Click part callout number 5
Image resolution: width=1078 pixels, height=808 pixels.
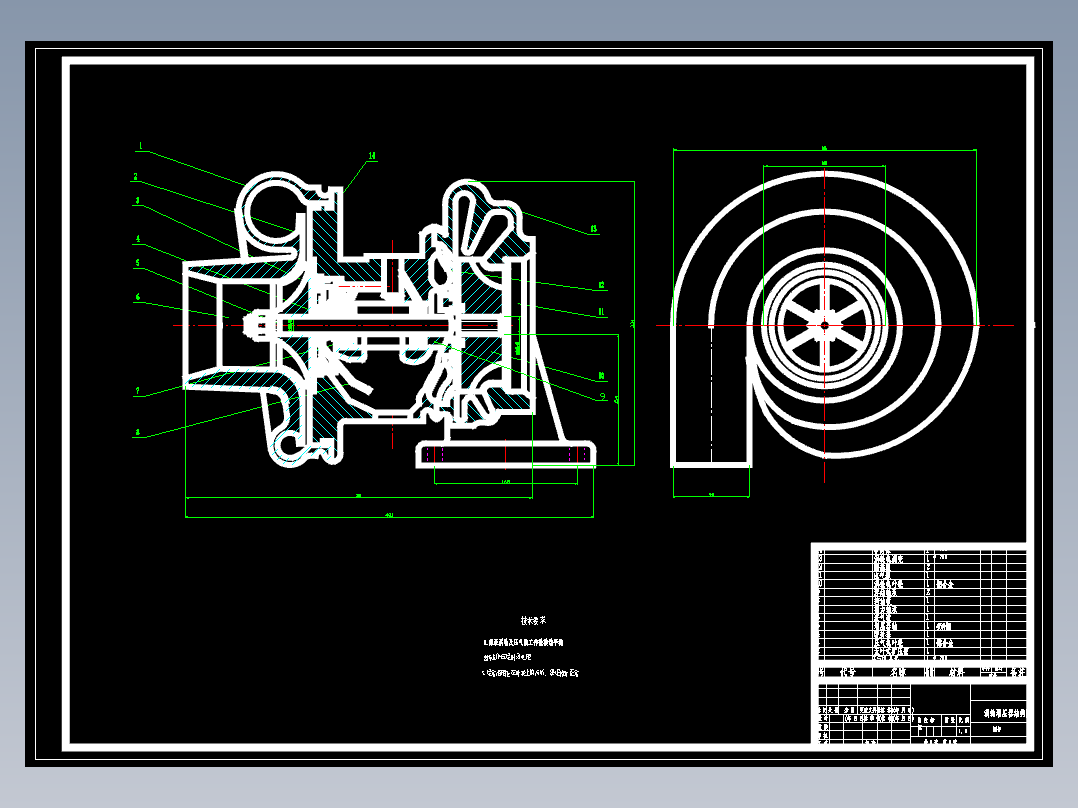(138, 263)
